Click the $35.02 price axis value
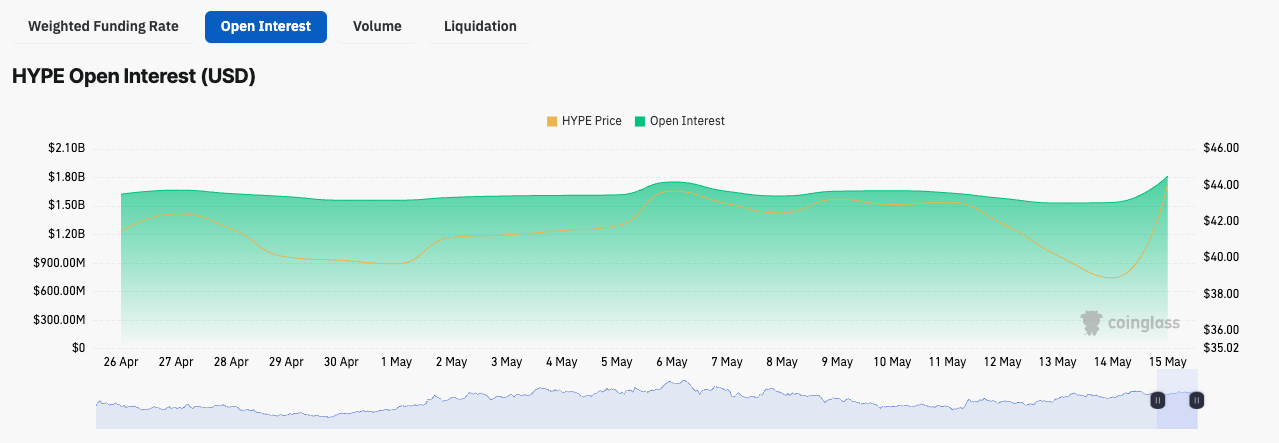 click(1222, 348)
